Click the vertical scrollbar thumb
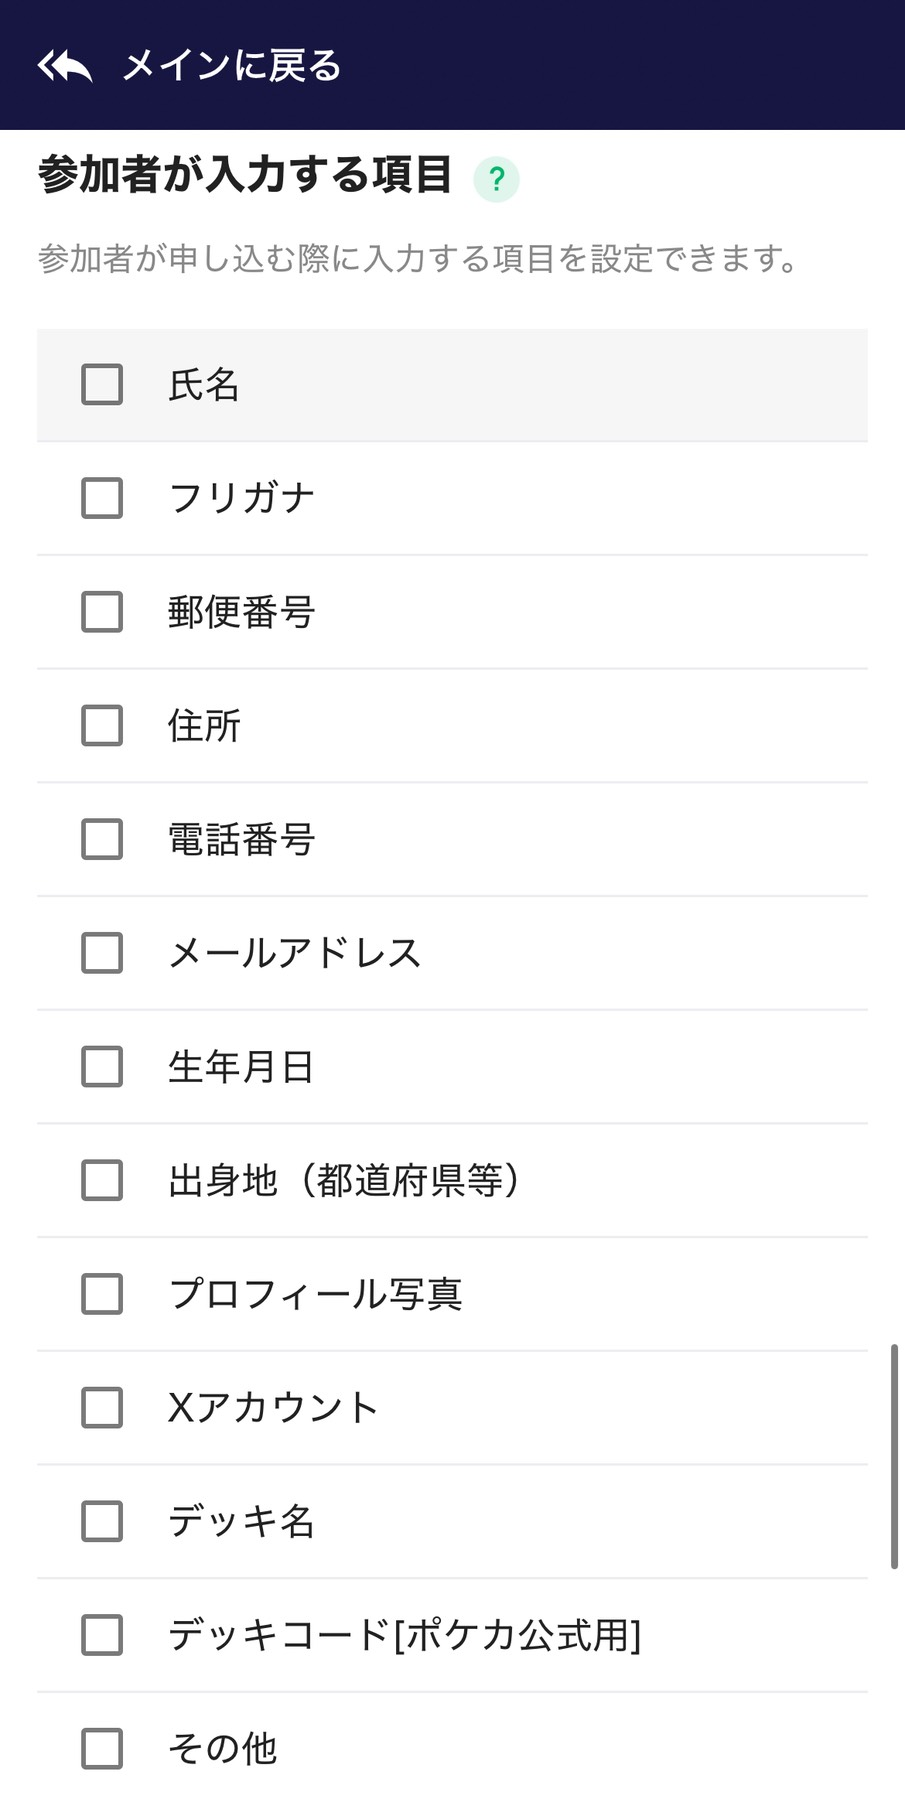 894,1456
